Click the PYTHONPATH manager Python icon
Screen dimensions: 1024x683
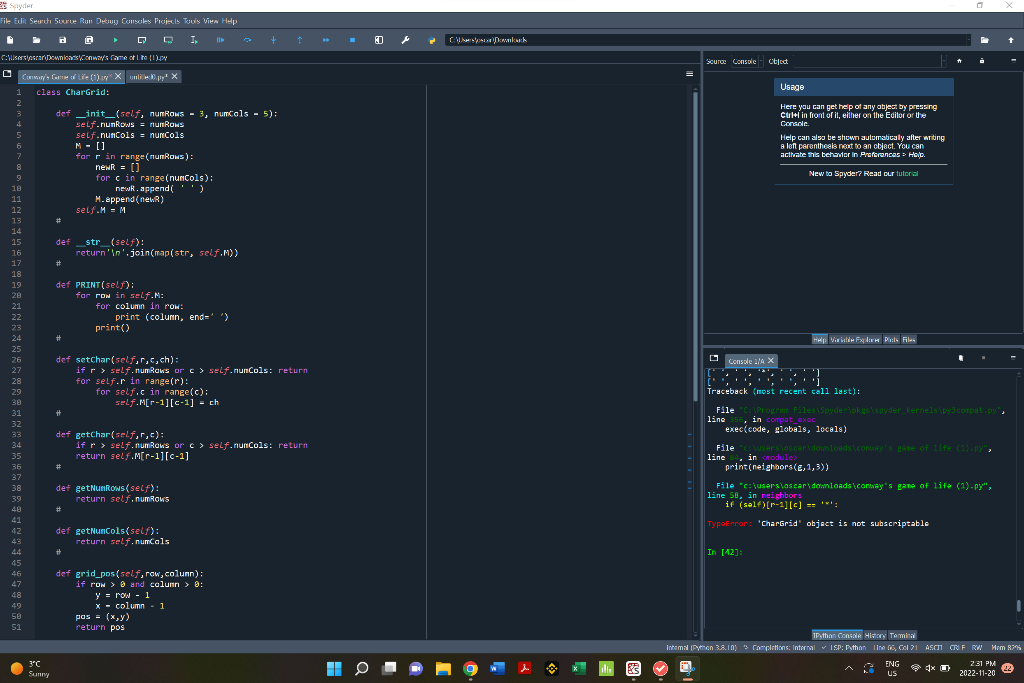click(x=431, y=40)
